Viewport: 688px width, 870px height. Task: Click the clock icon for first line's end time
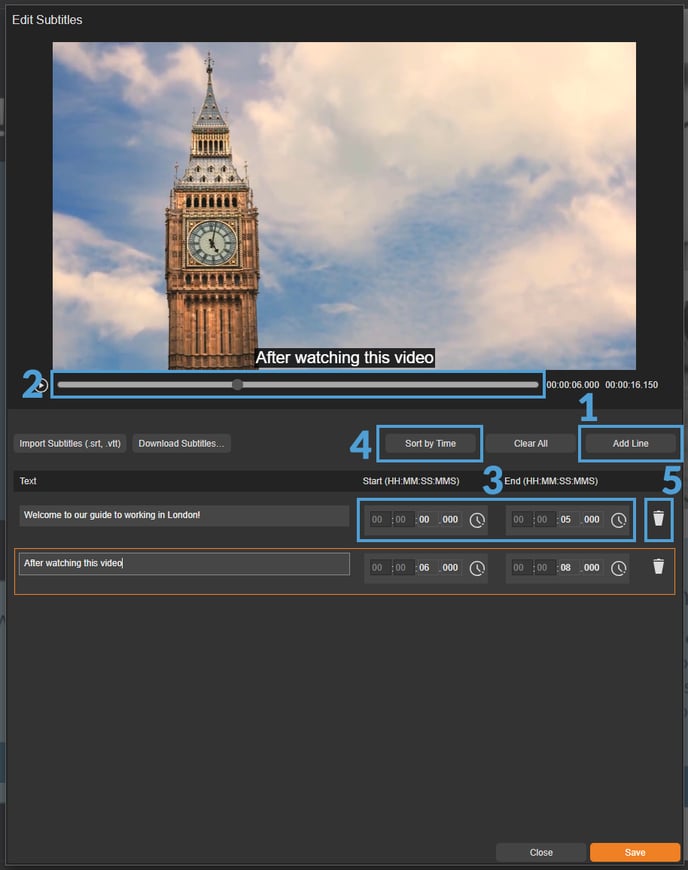tap(619, 520)
